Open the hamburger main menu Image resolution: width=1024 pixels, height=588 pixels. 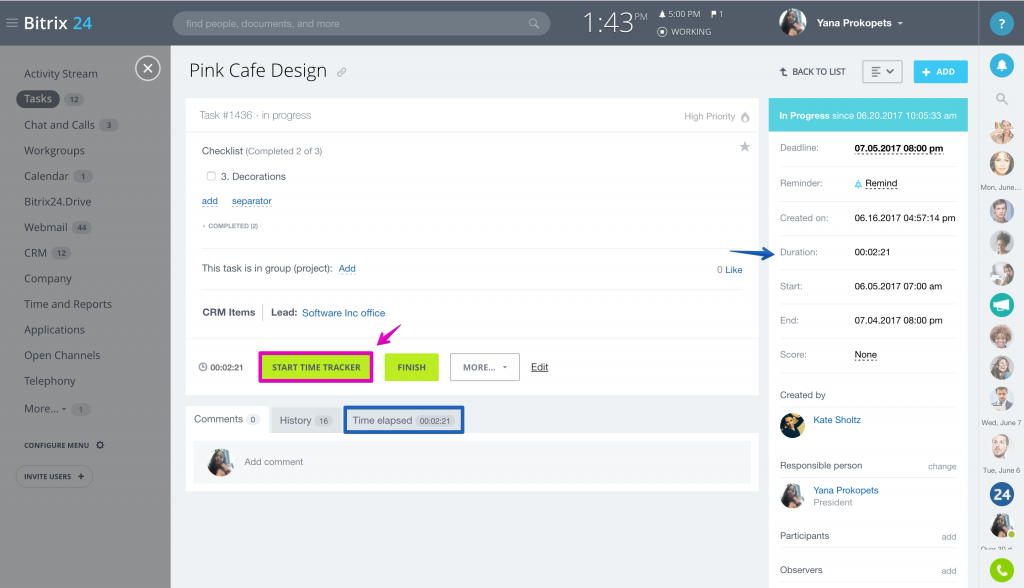[12, 23]
